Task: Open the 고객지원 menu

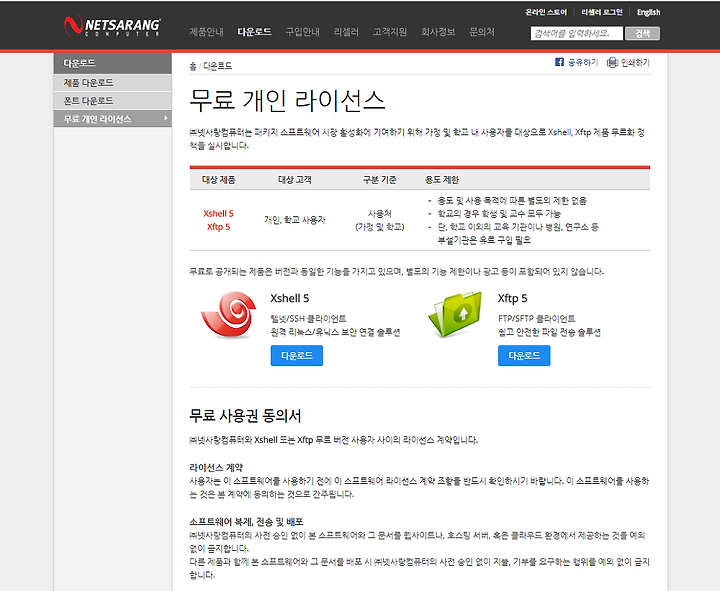Action: click(390, 32)
